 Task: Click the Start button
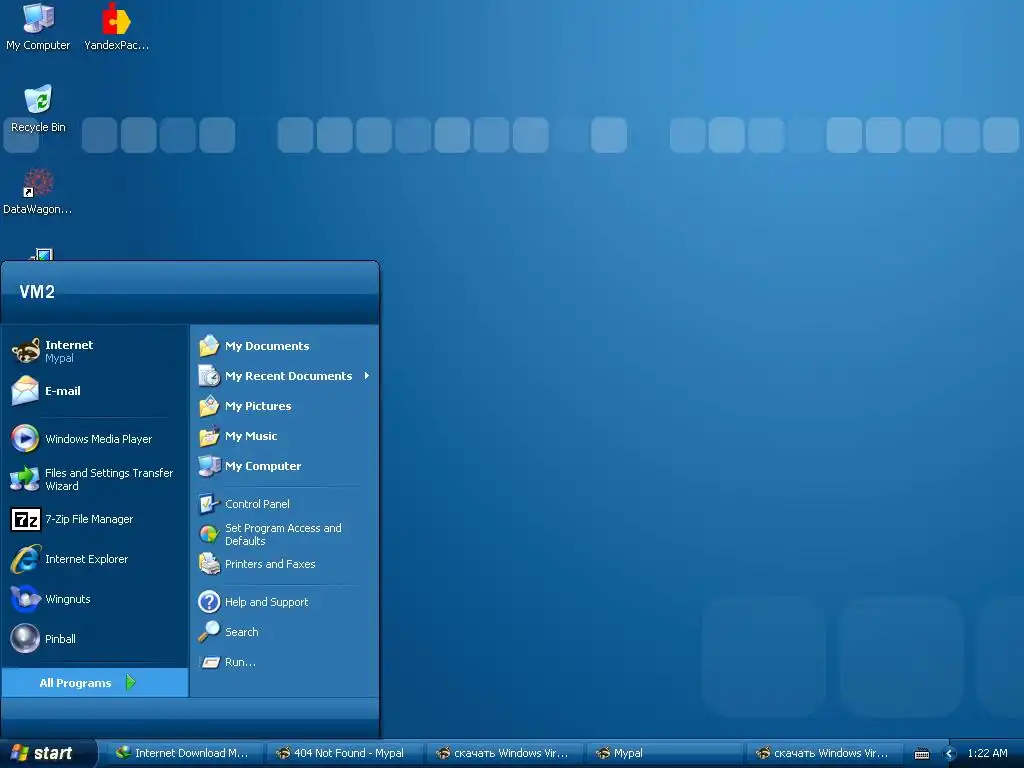point(48,753)
